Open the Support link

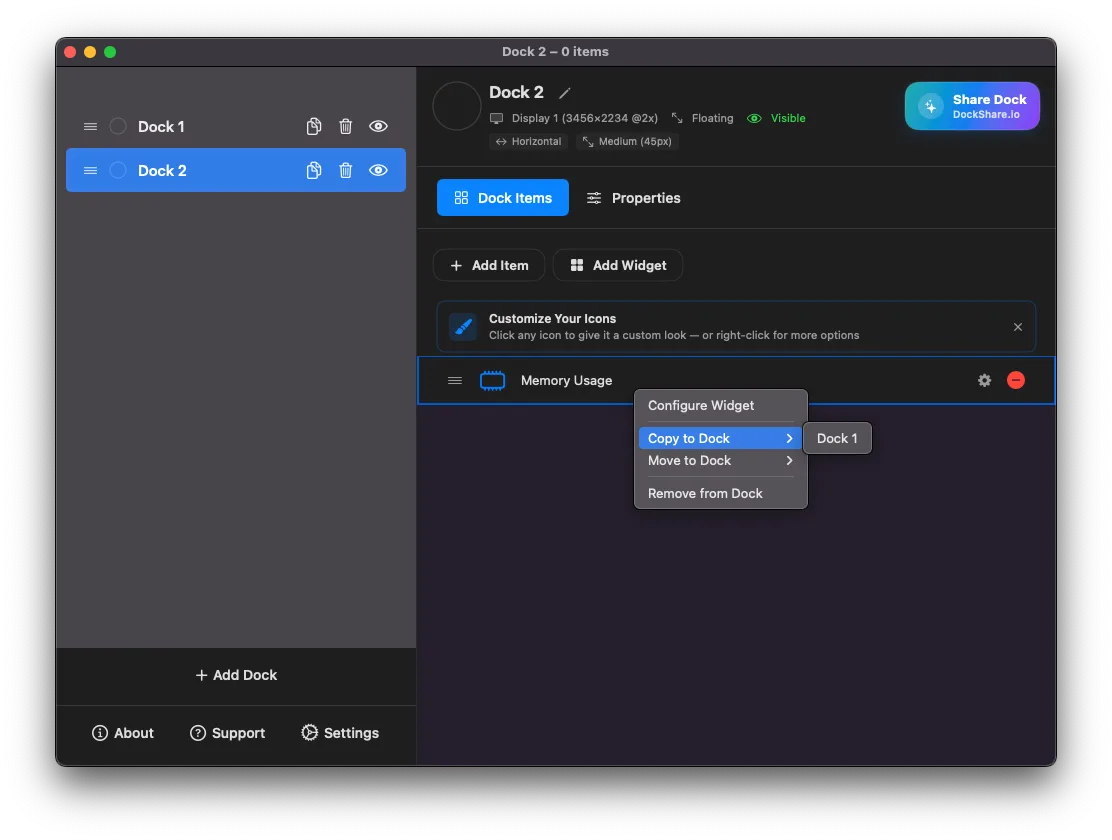[x=228, y=734]
